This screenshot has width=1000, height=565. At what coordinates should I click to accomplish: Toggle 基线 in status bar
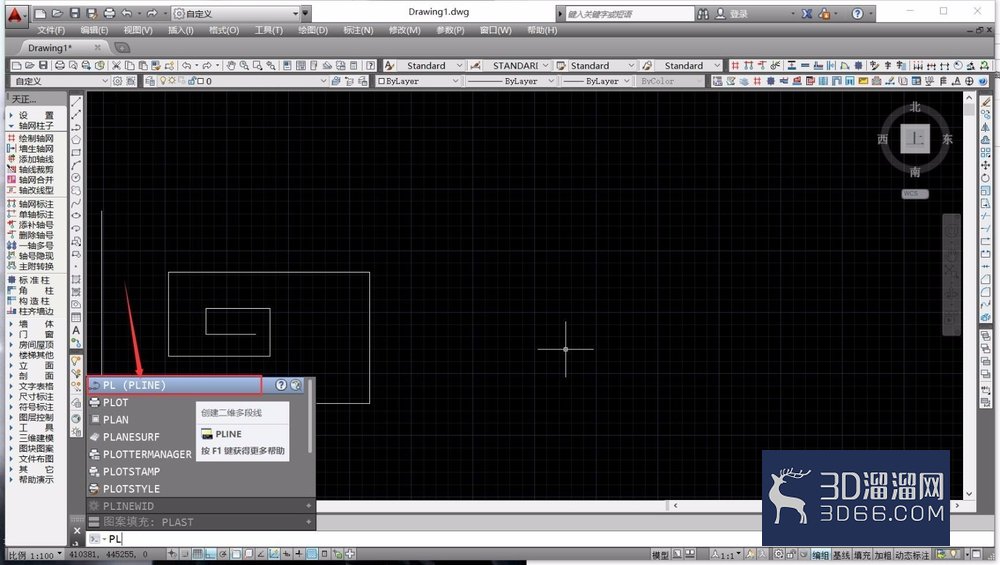click(841, 555)
